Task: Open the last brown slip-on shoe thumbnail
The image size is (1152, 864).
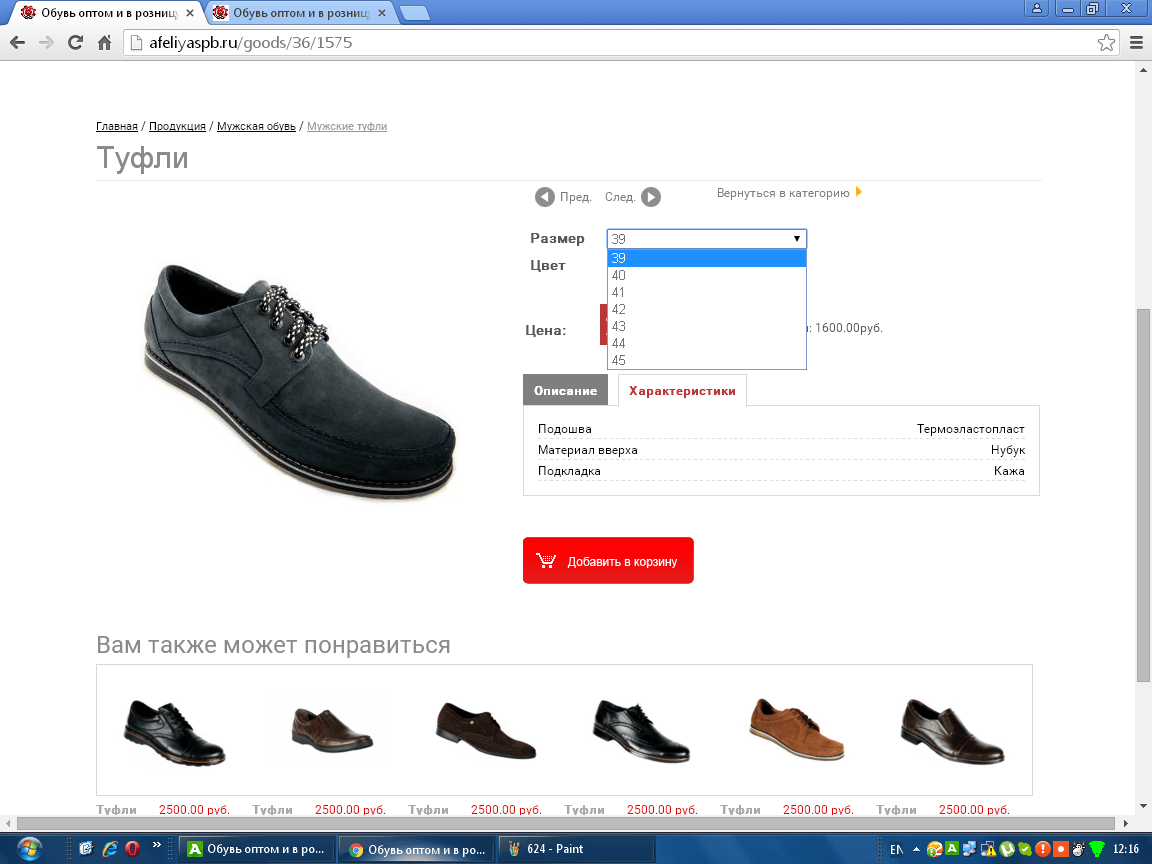Action: [953, 732]
